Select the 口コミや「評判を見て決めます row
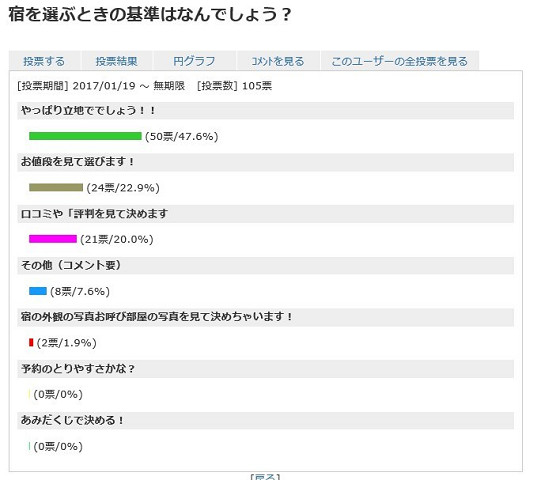This screenshot has height=480, width=537. point(265,214)
